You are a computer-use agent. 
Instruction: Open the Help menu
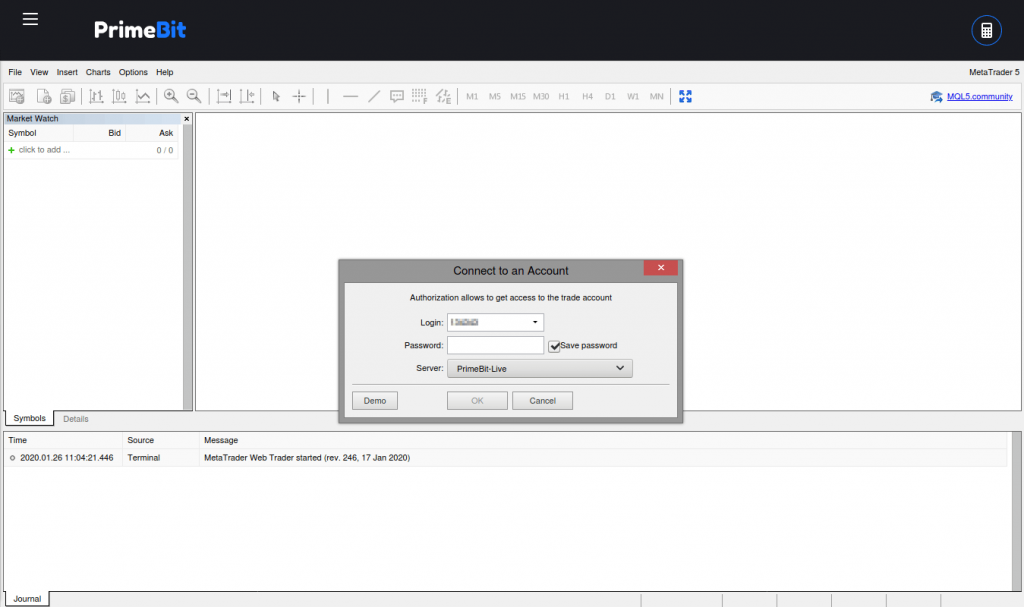tap(165, 73)
